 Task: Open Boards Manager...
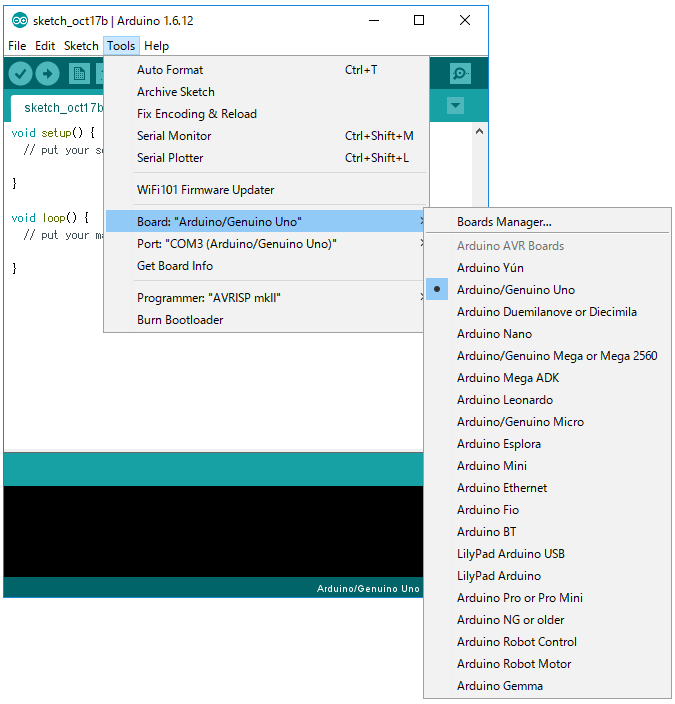coord(547,222)
